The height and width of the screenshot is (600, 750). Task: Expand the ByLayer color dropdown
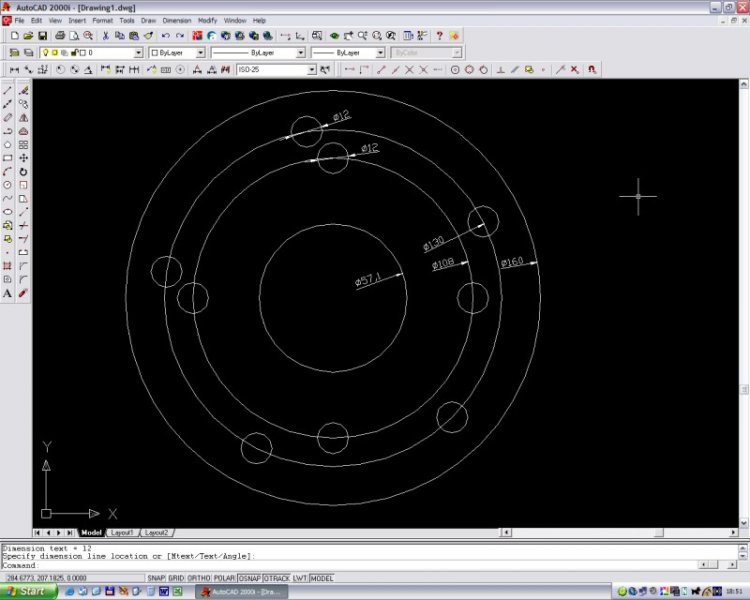200,53
